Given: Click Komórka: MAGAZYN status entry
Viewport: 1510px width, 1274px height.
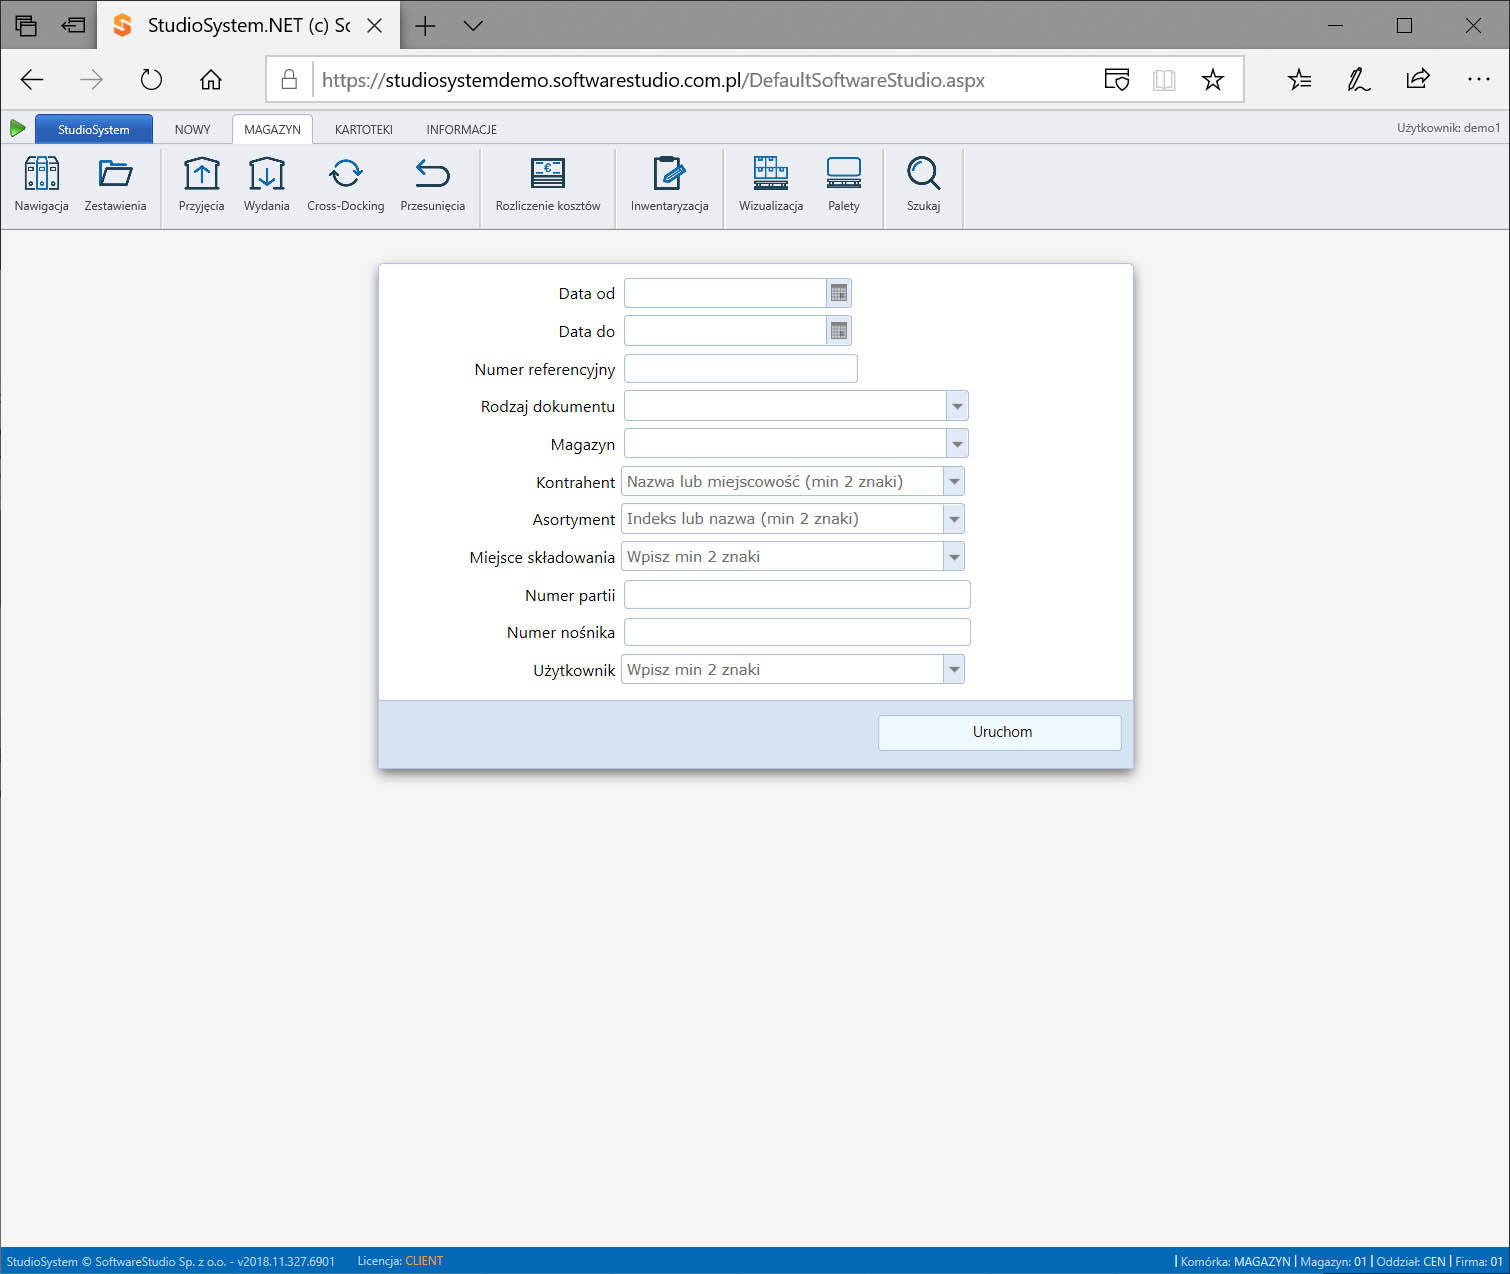Looking at the screenshot, I should click(1235, 1261).
